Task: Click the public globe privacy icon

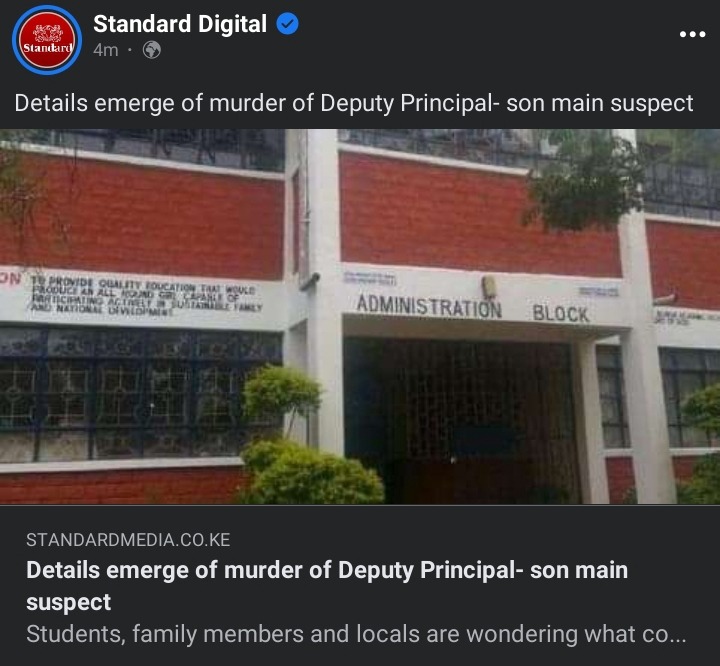Action: click(152, 50)
